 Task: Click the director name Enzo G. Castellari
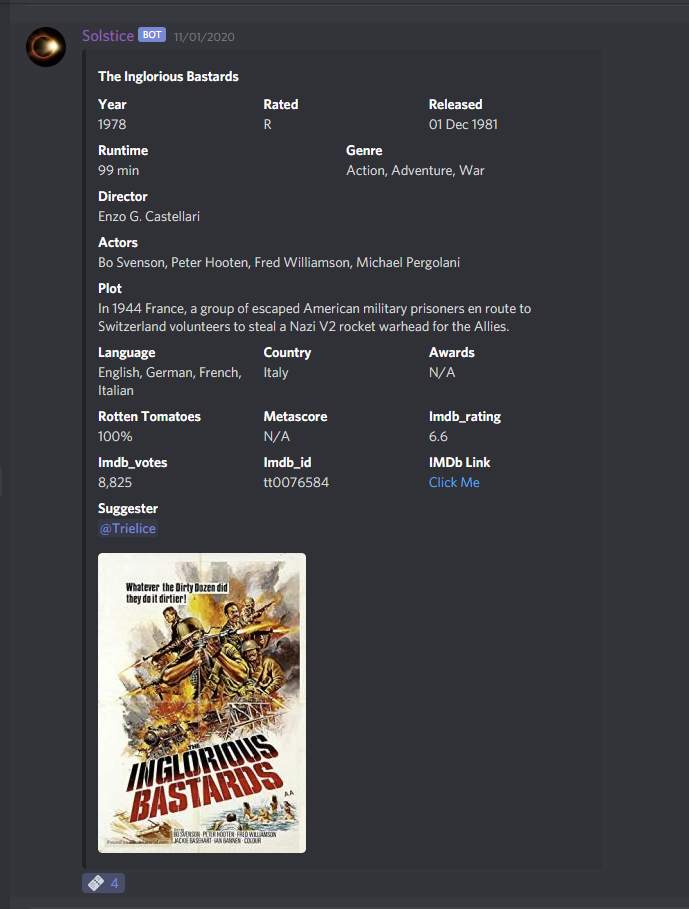(149, 216)
